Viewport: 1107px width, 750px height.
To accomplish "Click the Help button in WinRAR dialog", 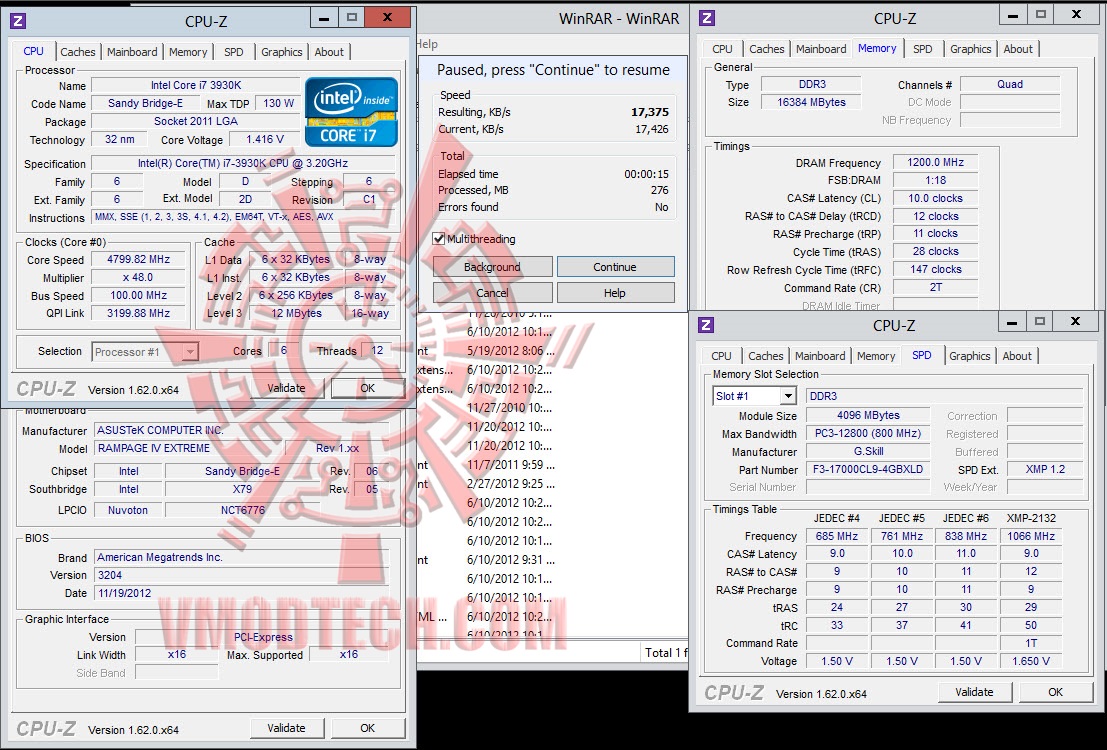I will pos(615,293).
